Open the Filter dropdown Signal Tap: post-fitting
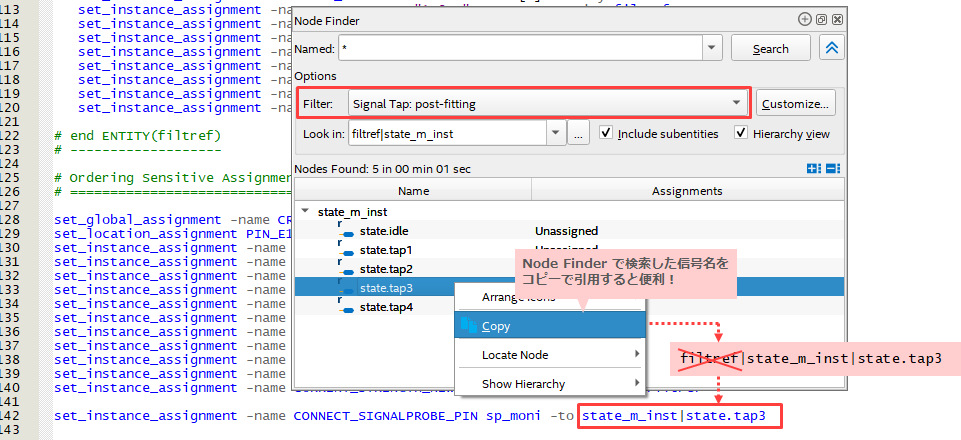 tap(546, 104)
